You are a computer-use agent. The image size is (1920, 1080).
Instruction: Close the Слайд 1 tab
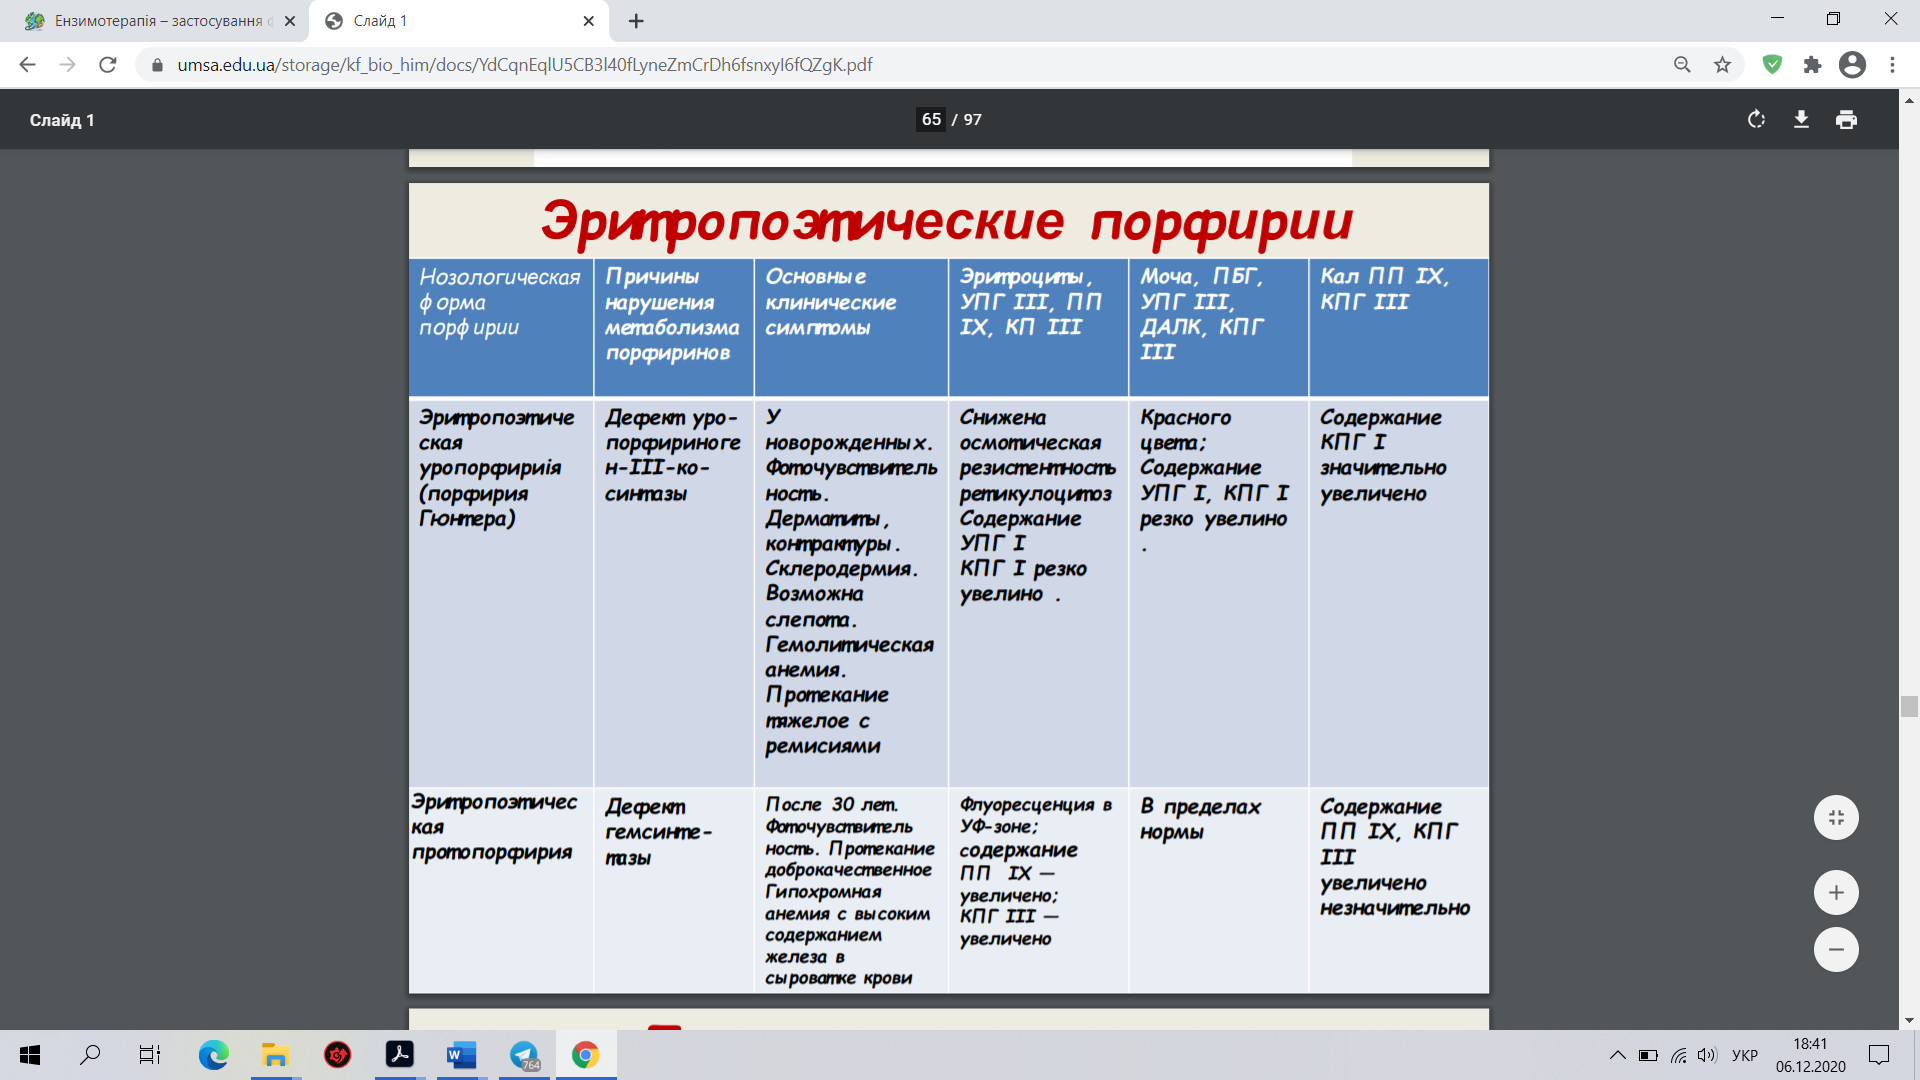pos(588,21)
